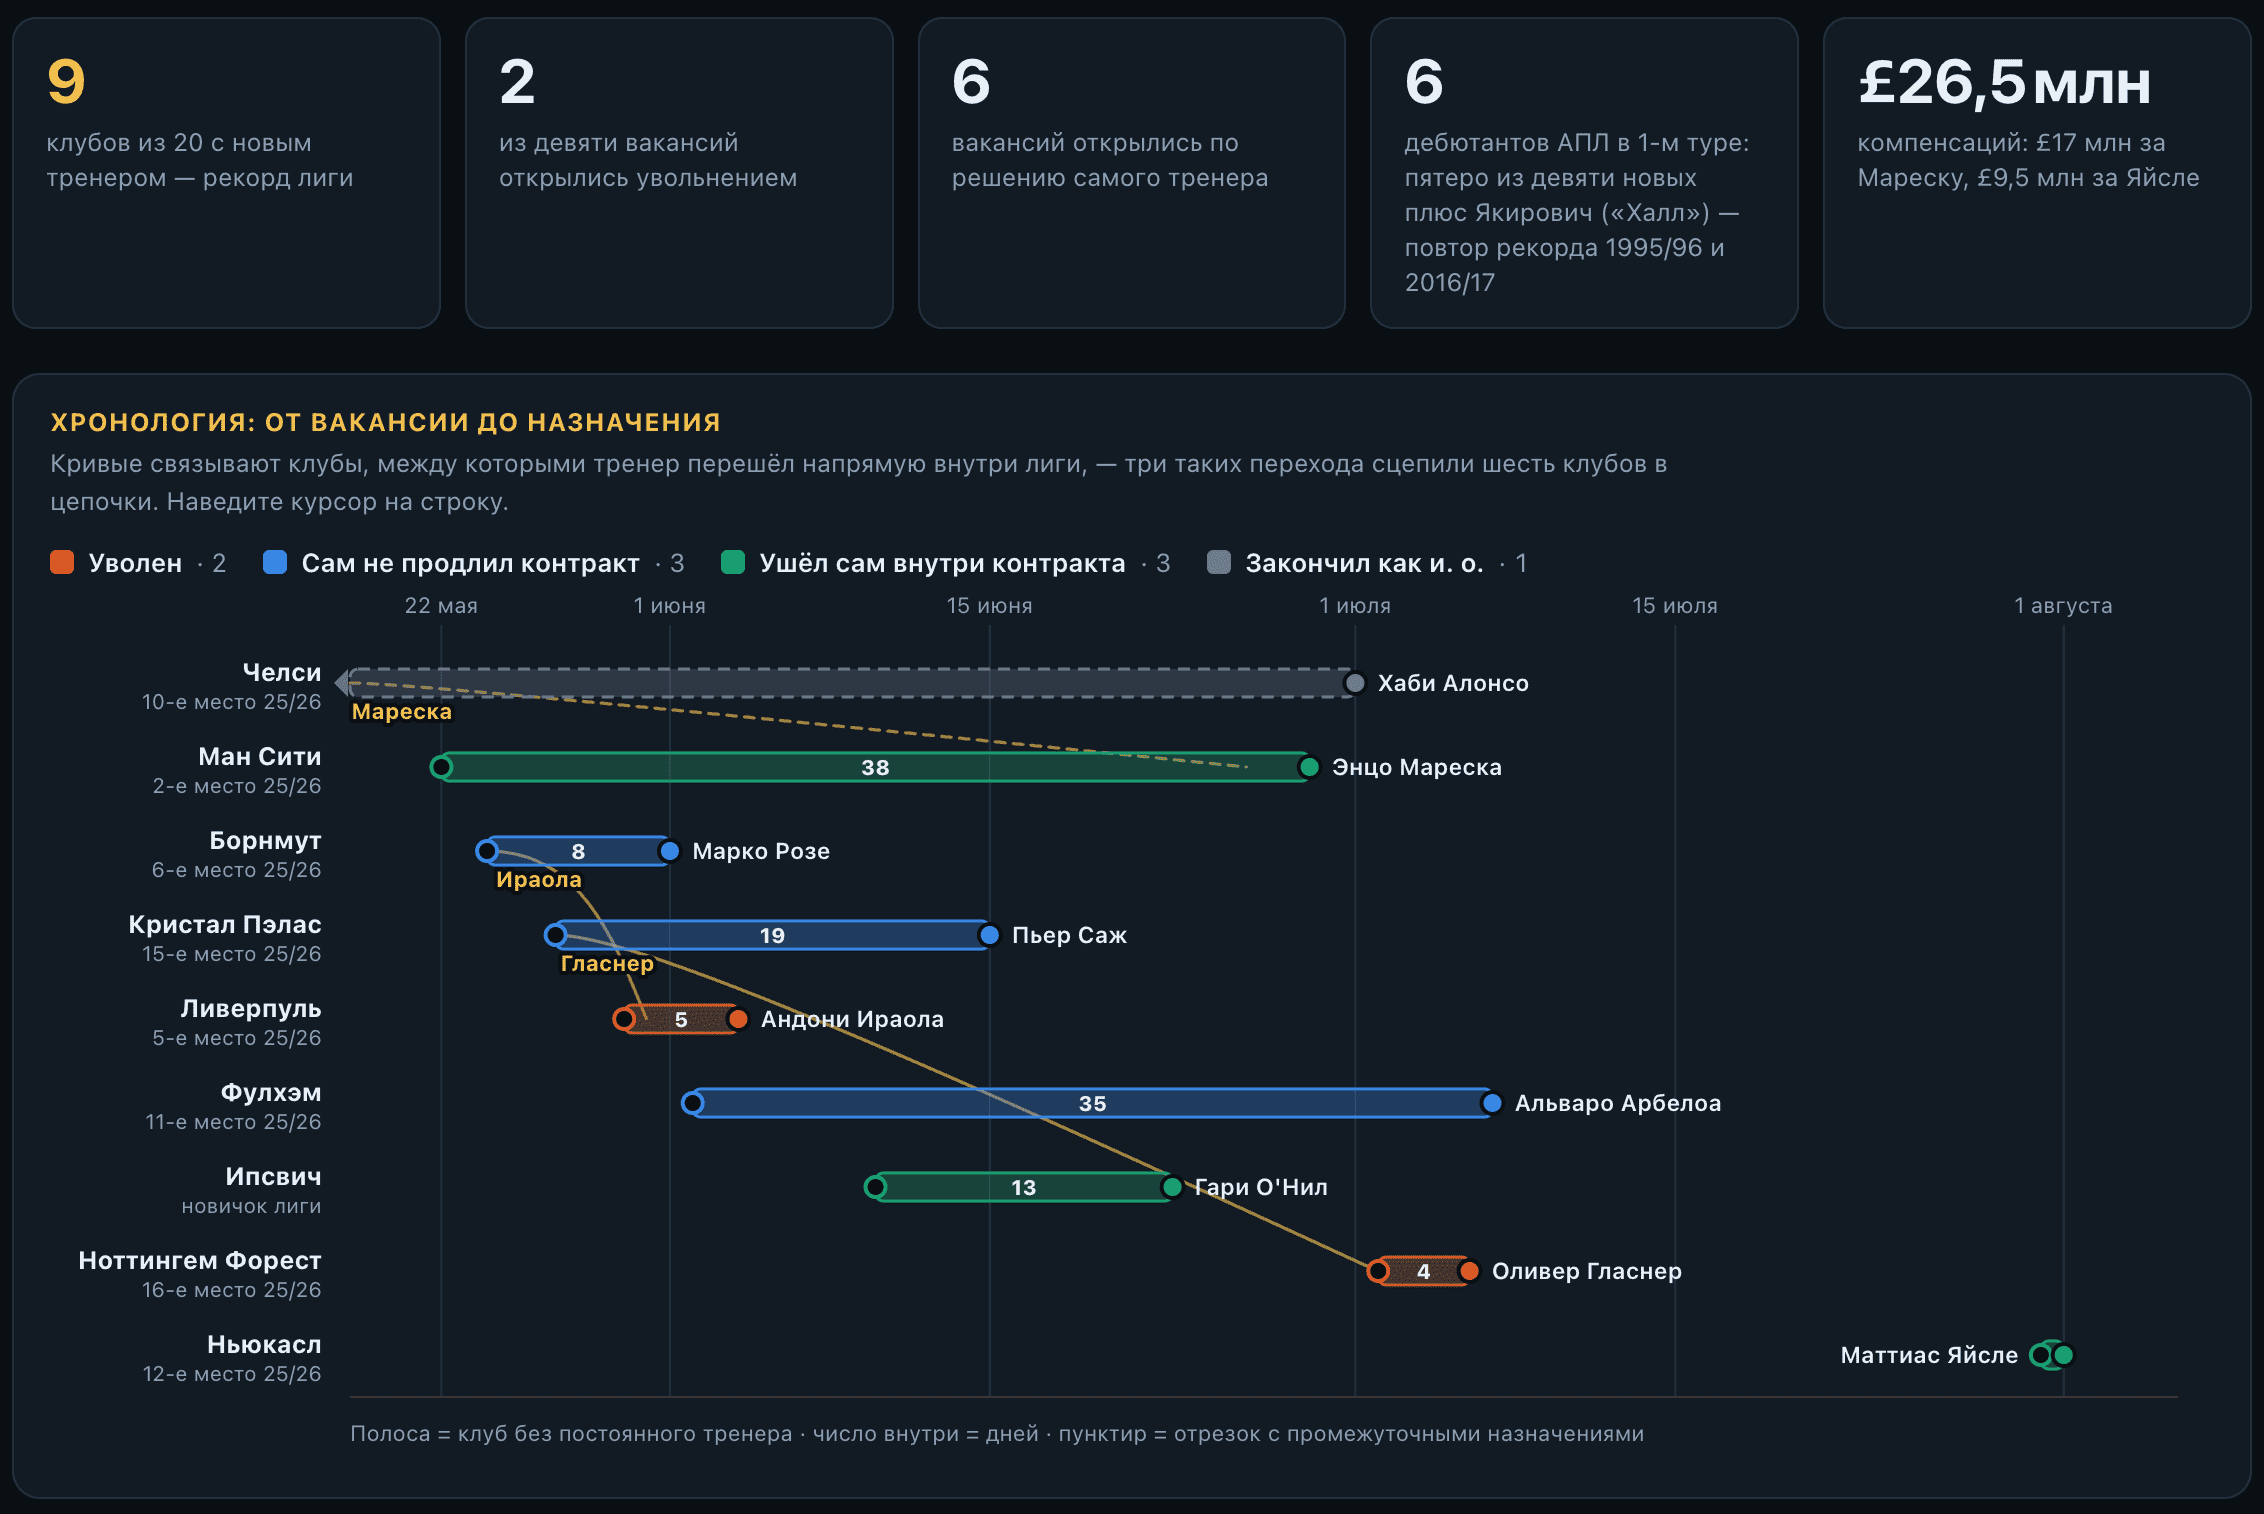The image size is (2264, 1514).
Task: Click the green Ушёл сам внутри контракта swatch
Action: pyautogui.click(x=733, y=562)
